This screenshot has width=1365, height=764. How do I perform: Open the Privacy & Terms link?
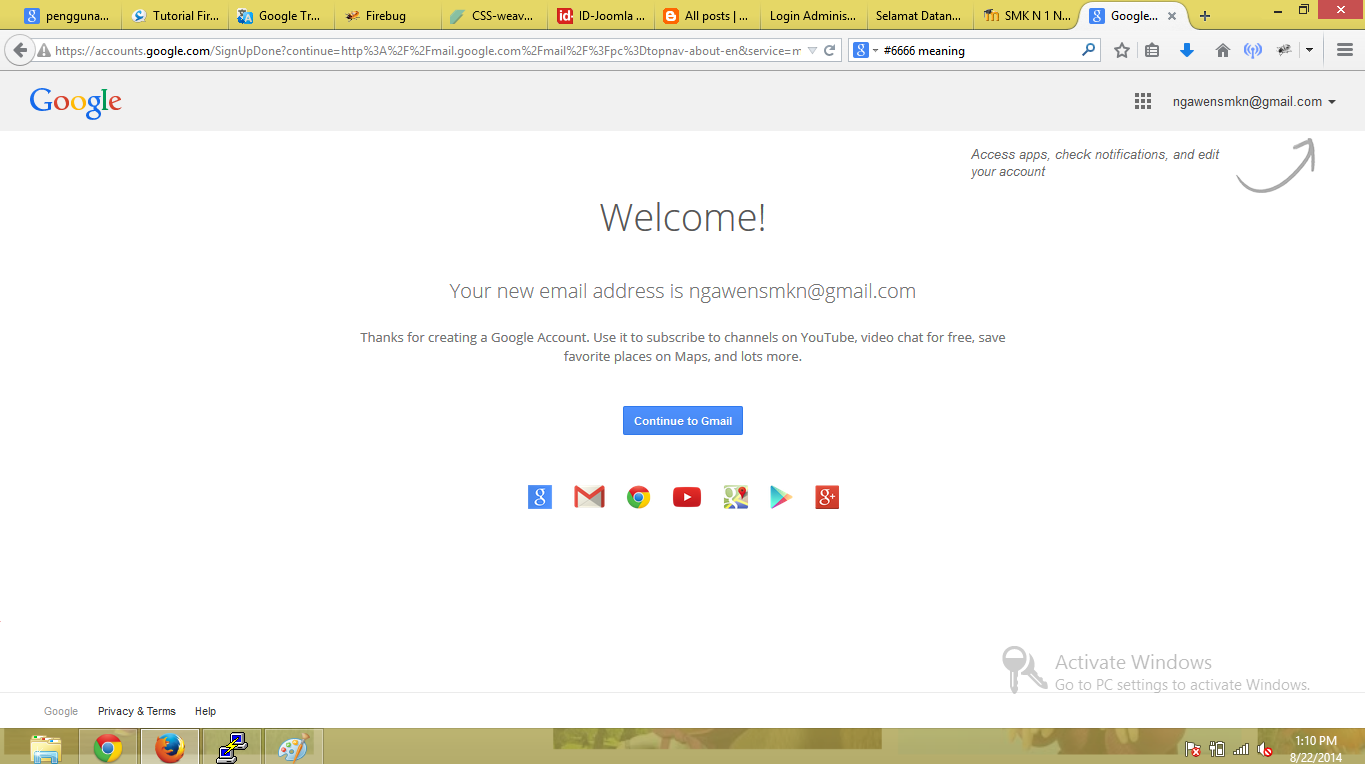coord(137,711)
